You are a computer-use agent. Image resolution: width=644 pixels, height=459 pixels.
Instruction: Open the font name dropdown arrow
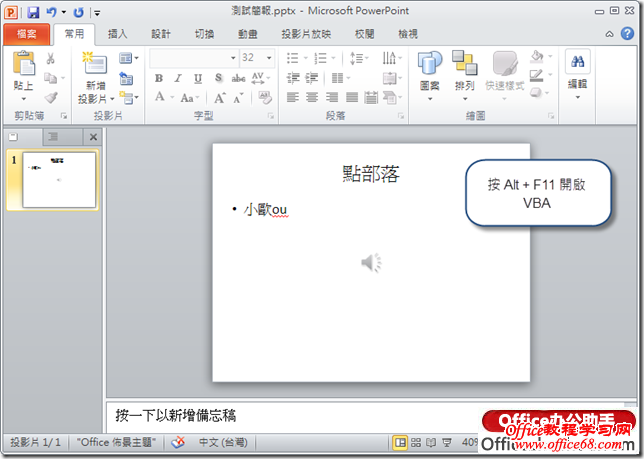click(x=233, y=58)
